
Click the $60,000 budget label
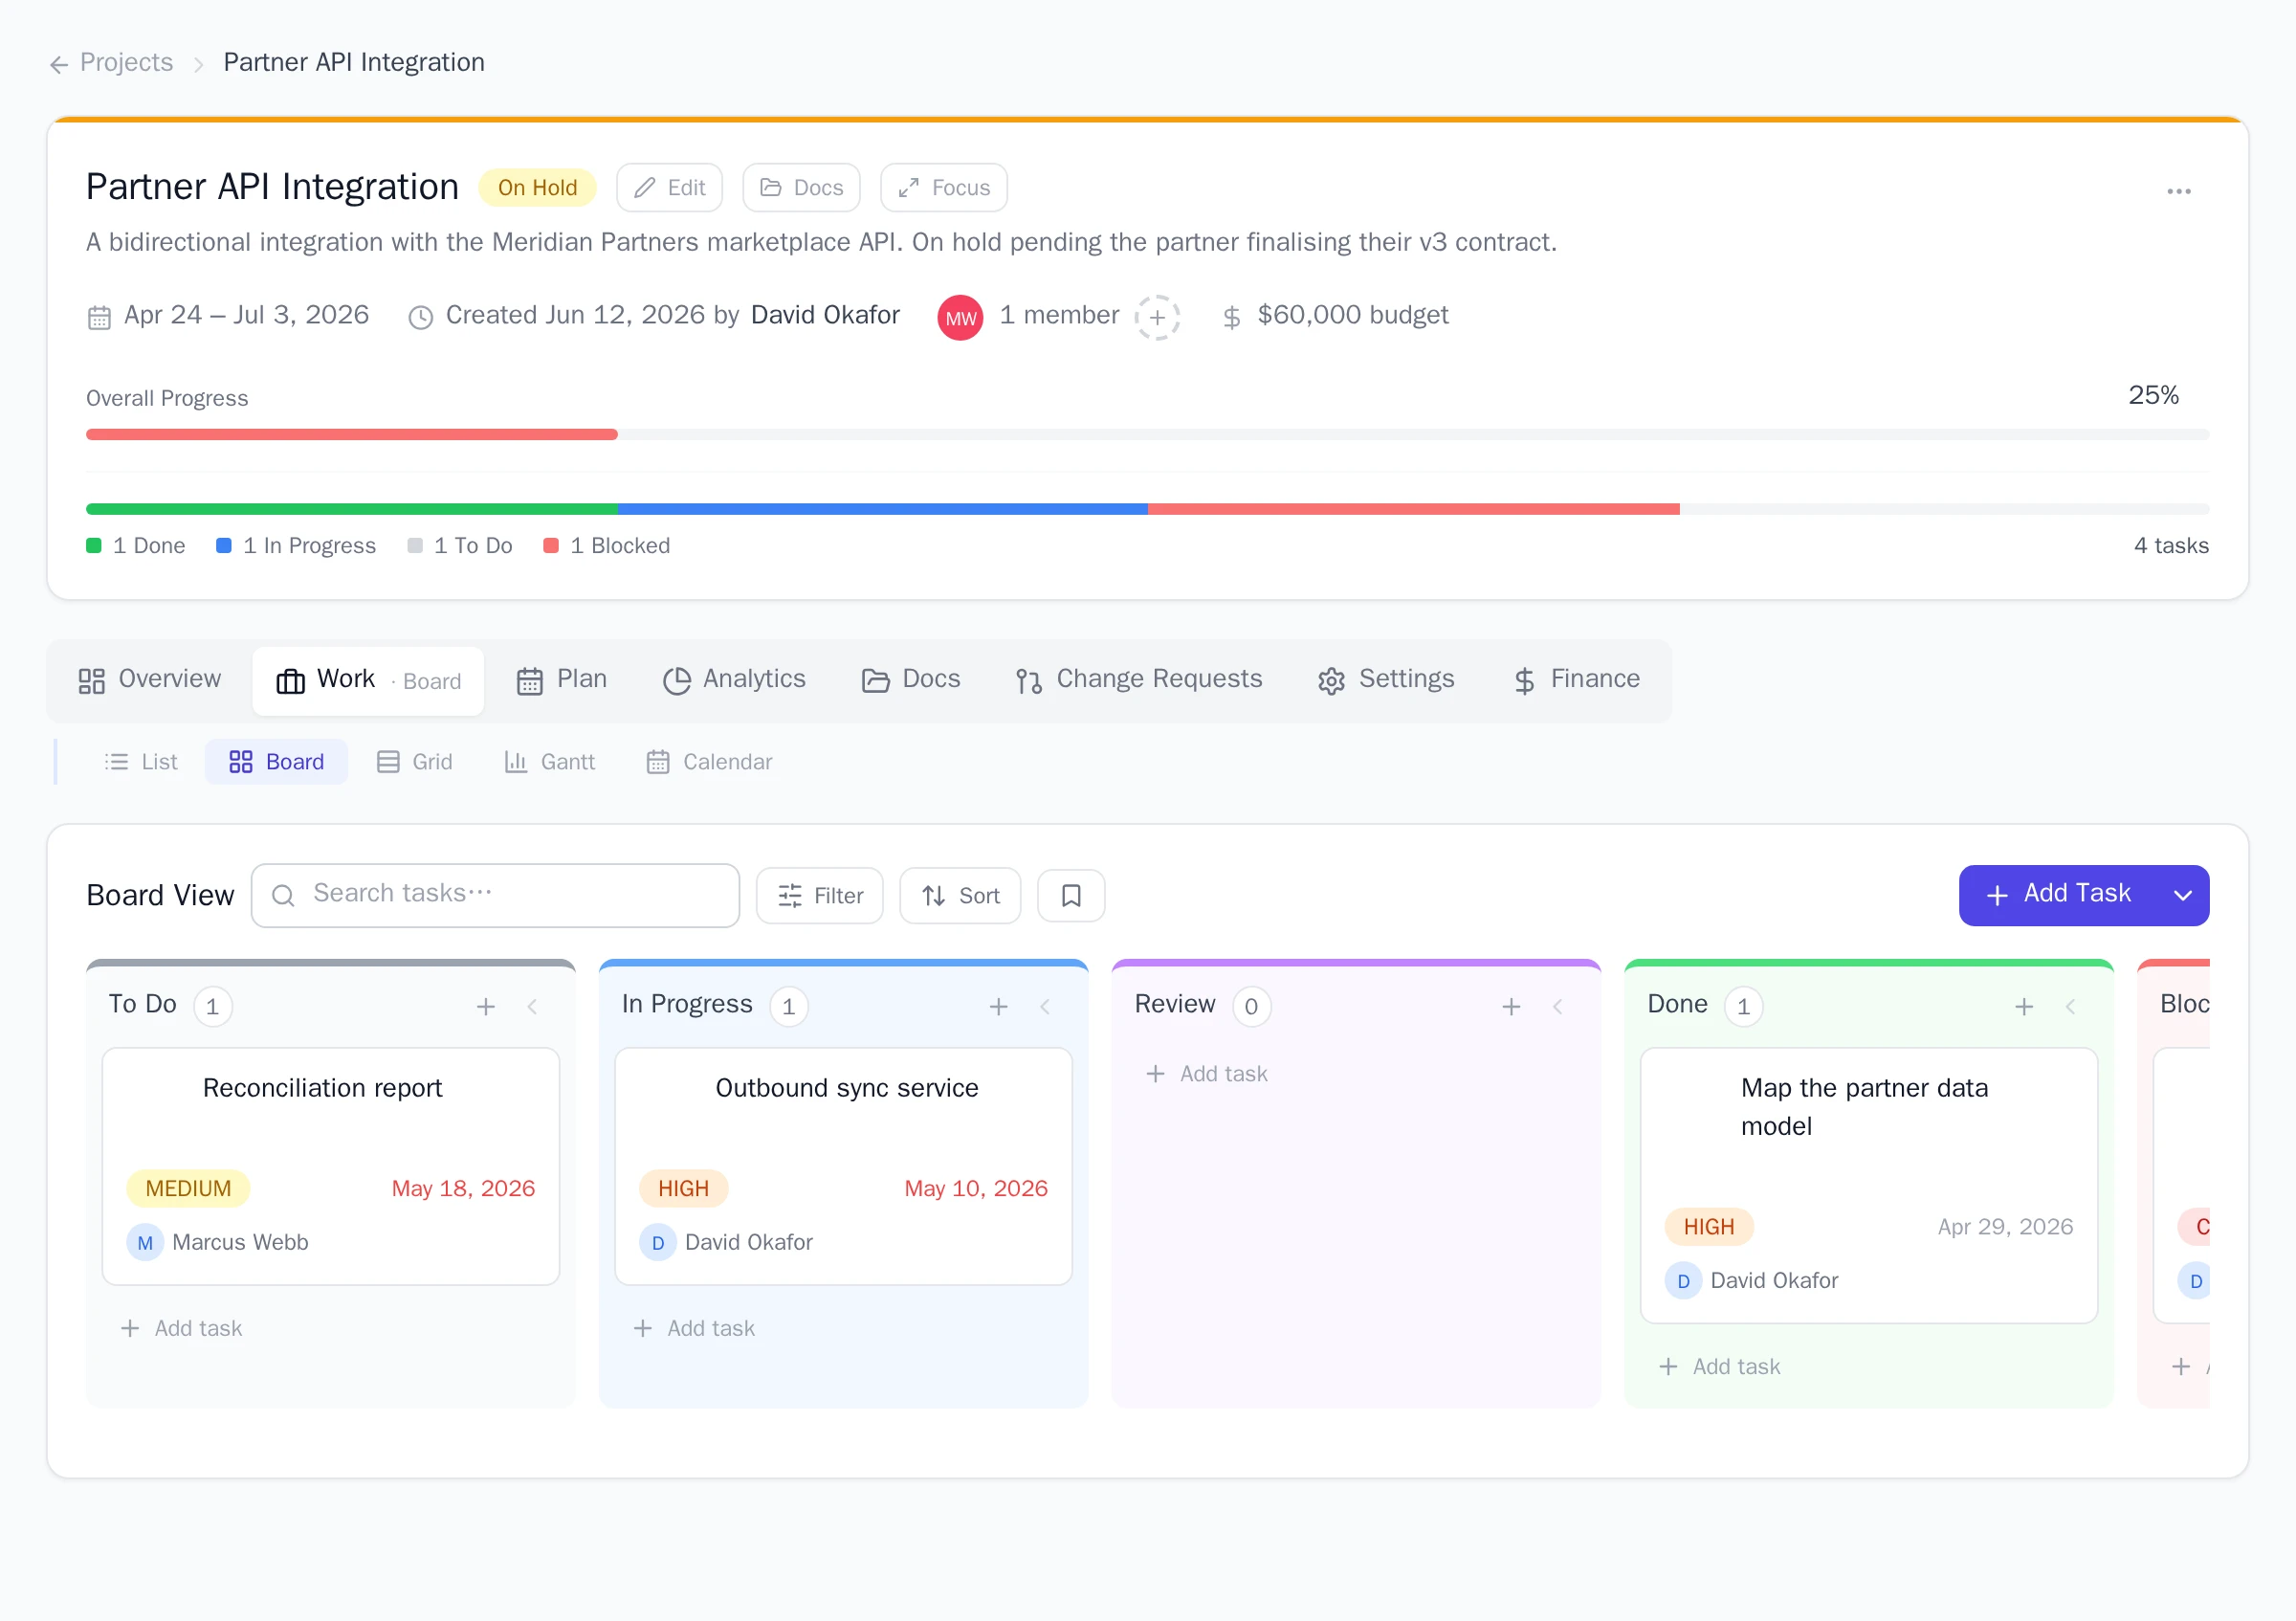coord(1352,315)
